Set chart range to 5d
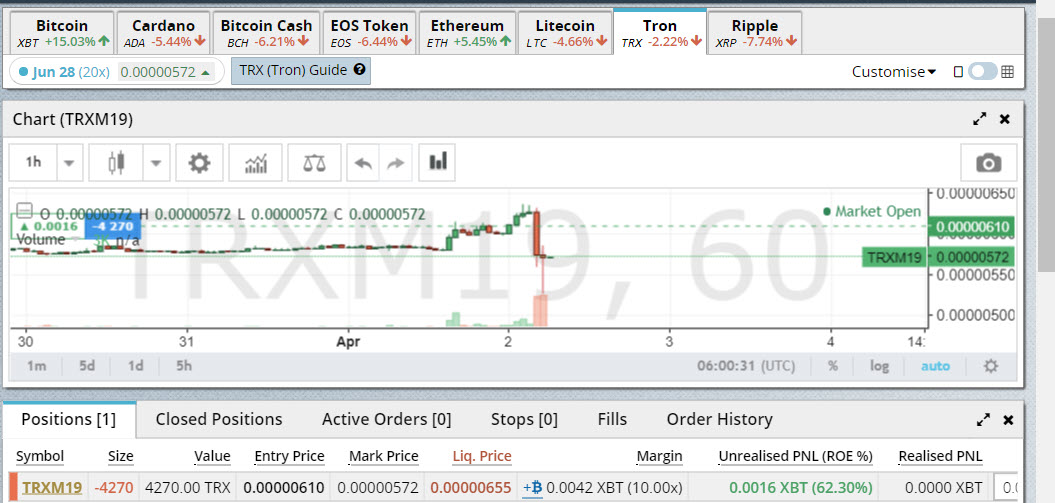 pos(86,366)
